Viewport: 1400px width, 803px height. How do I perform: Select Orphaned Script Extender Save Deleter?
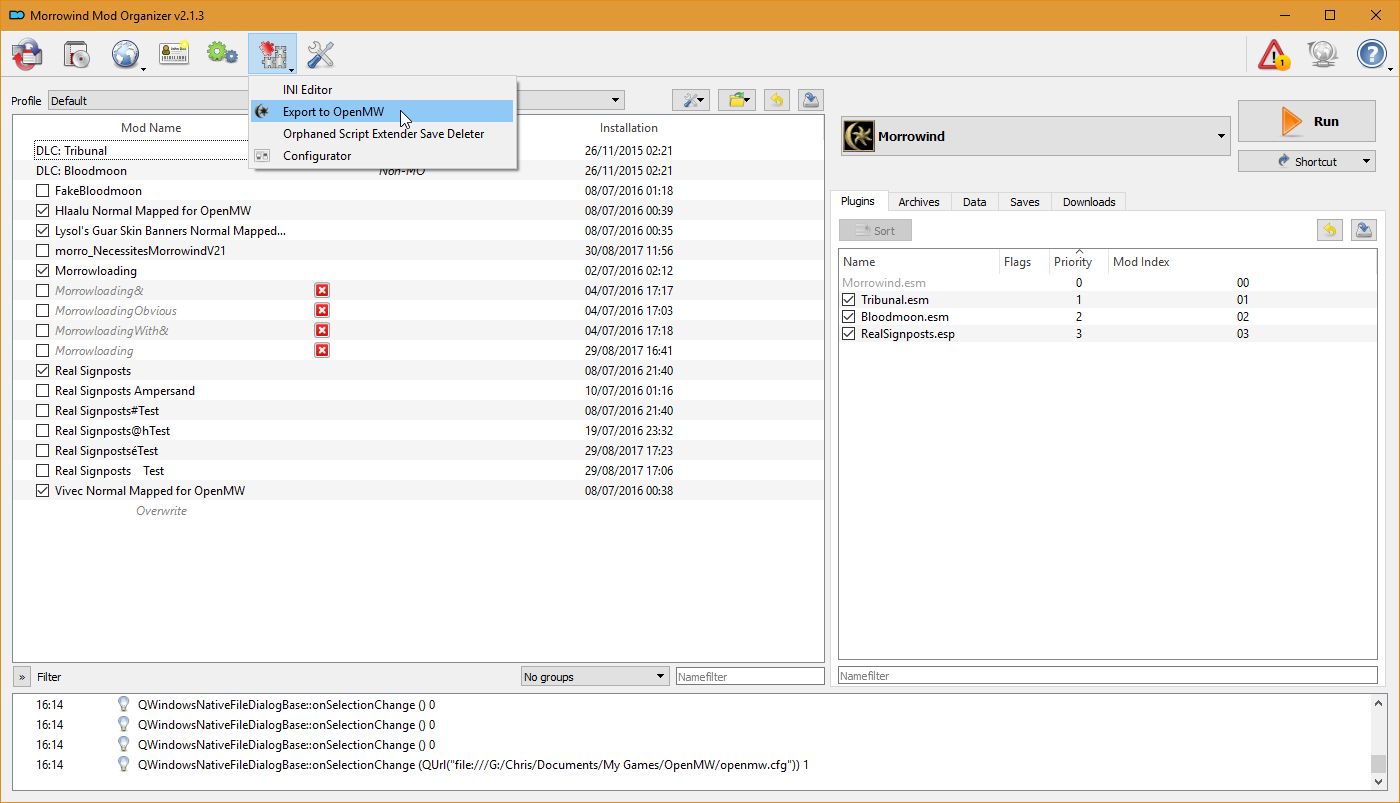point(382,133)
